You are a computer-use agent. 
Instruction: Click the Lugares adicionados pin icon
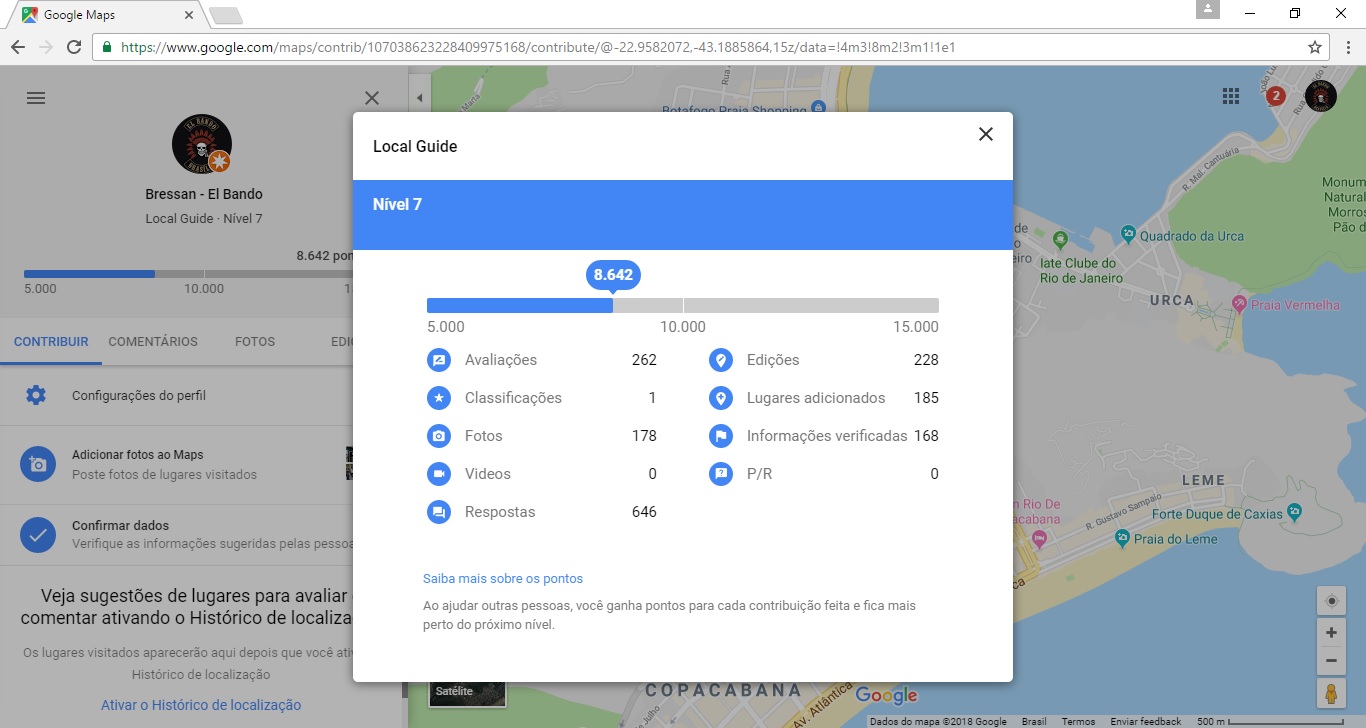[720, 398]
